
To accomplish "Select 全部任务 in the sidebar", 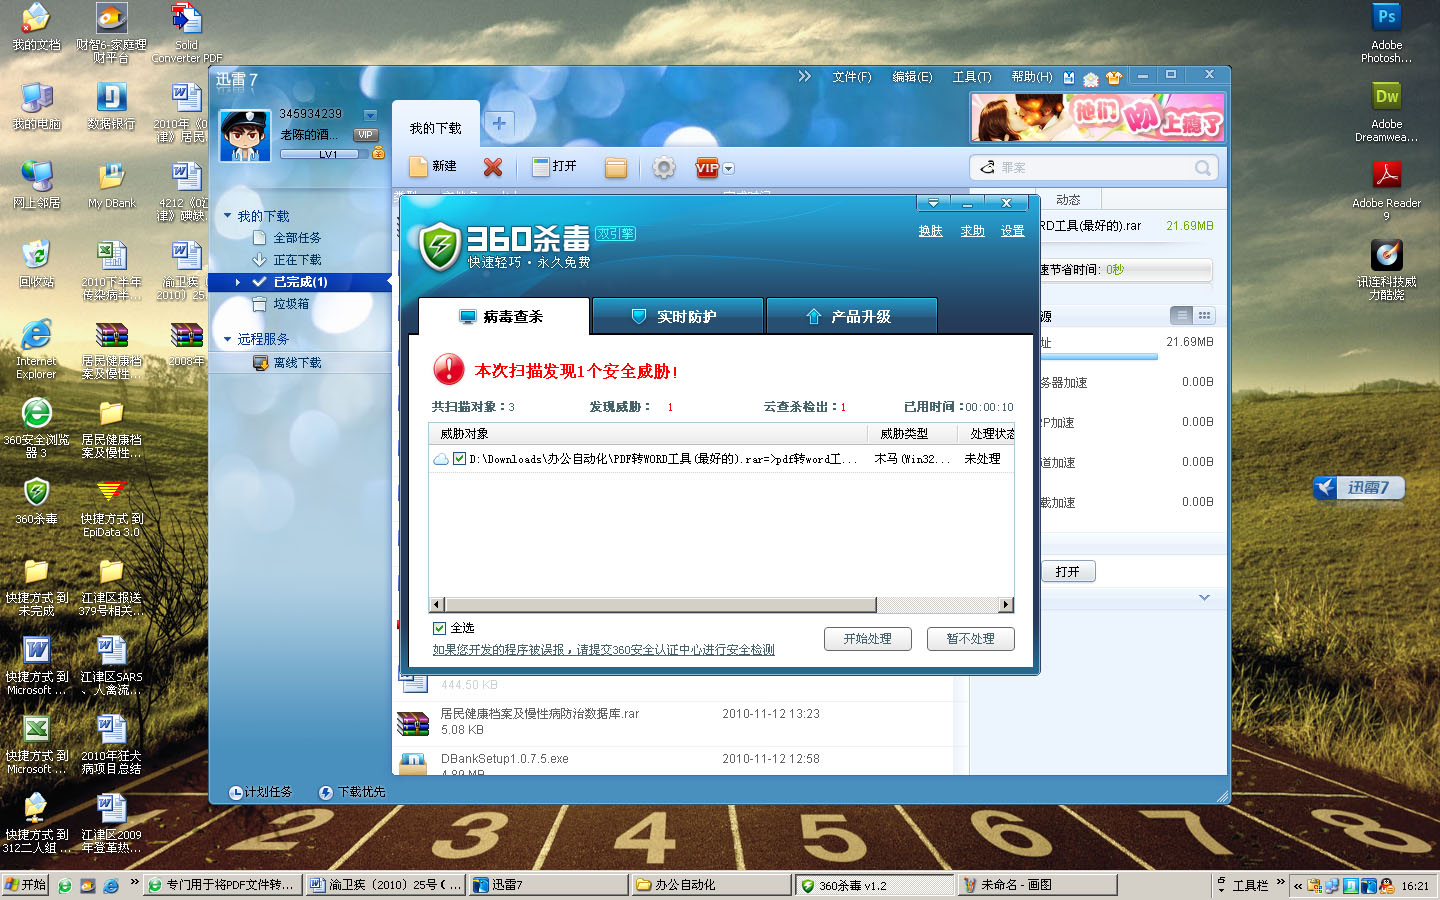I will 297,238.
